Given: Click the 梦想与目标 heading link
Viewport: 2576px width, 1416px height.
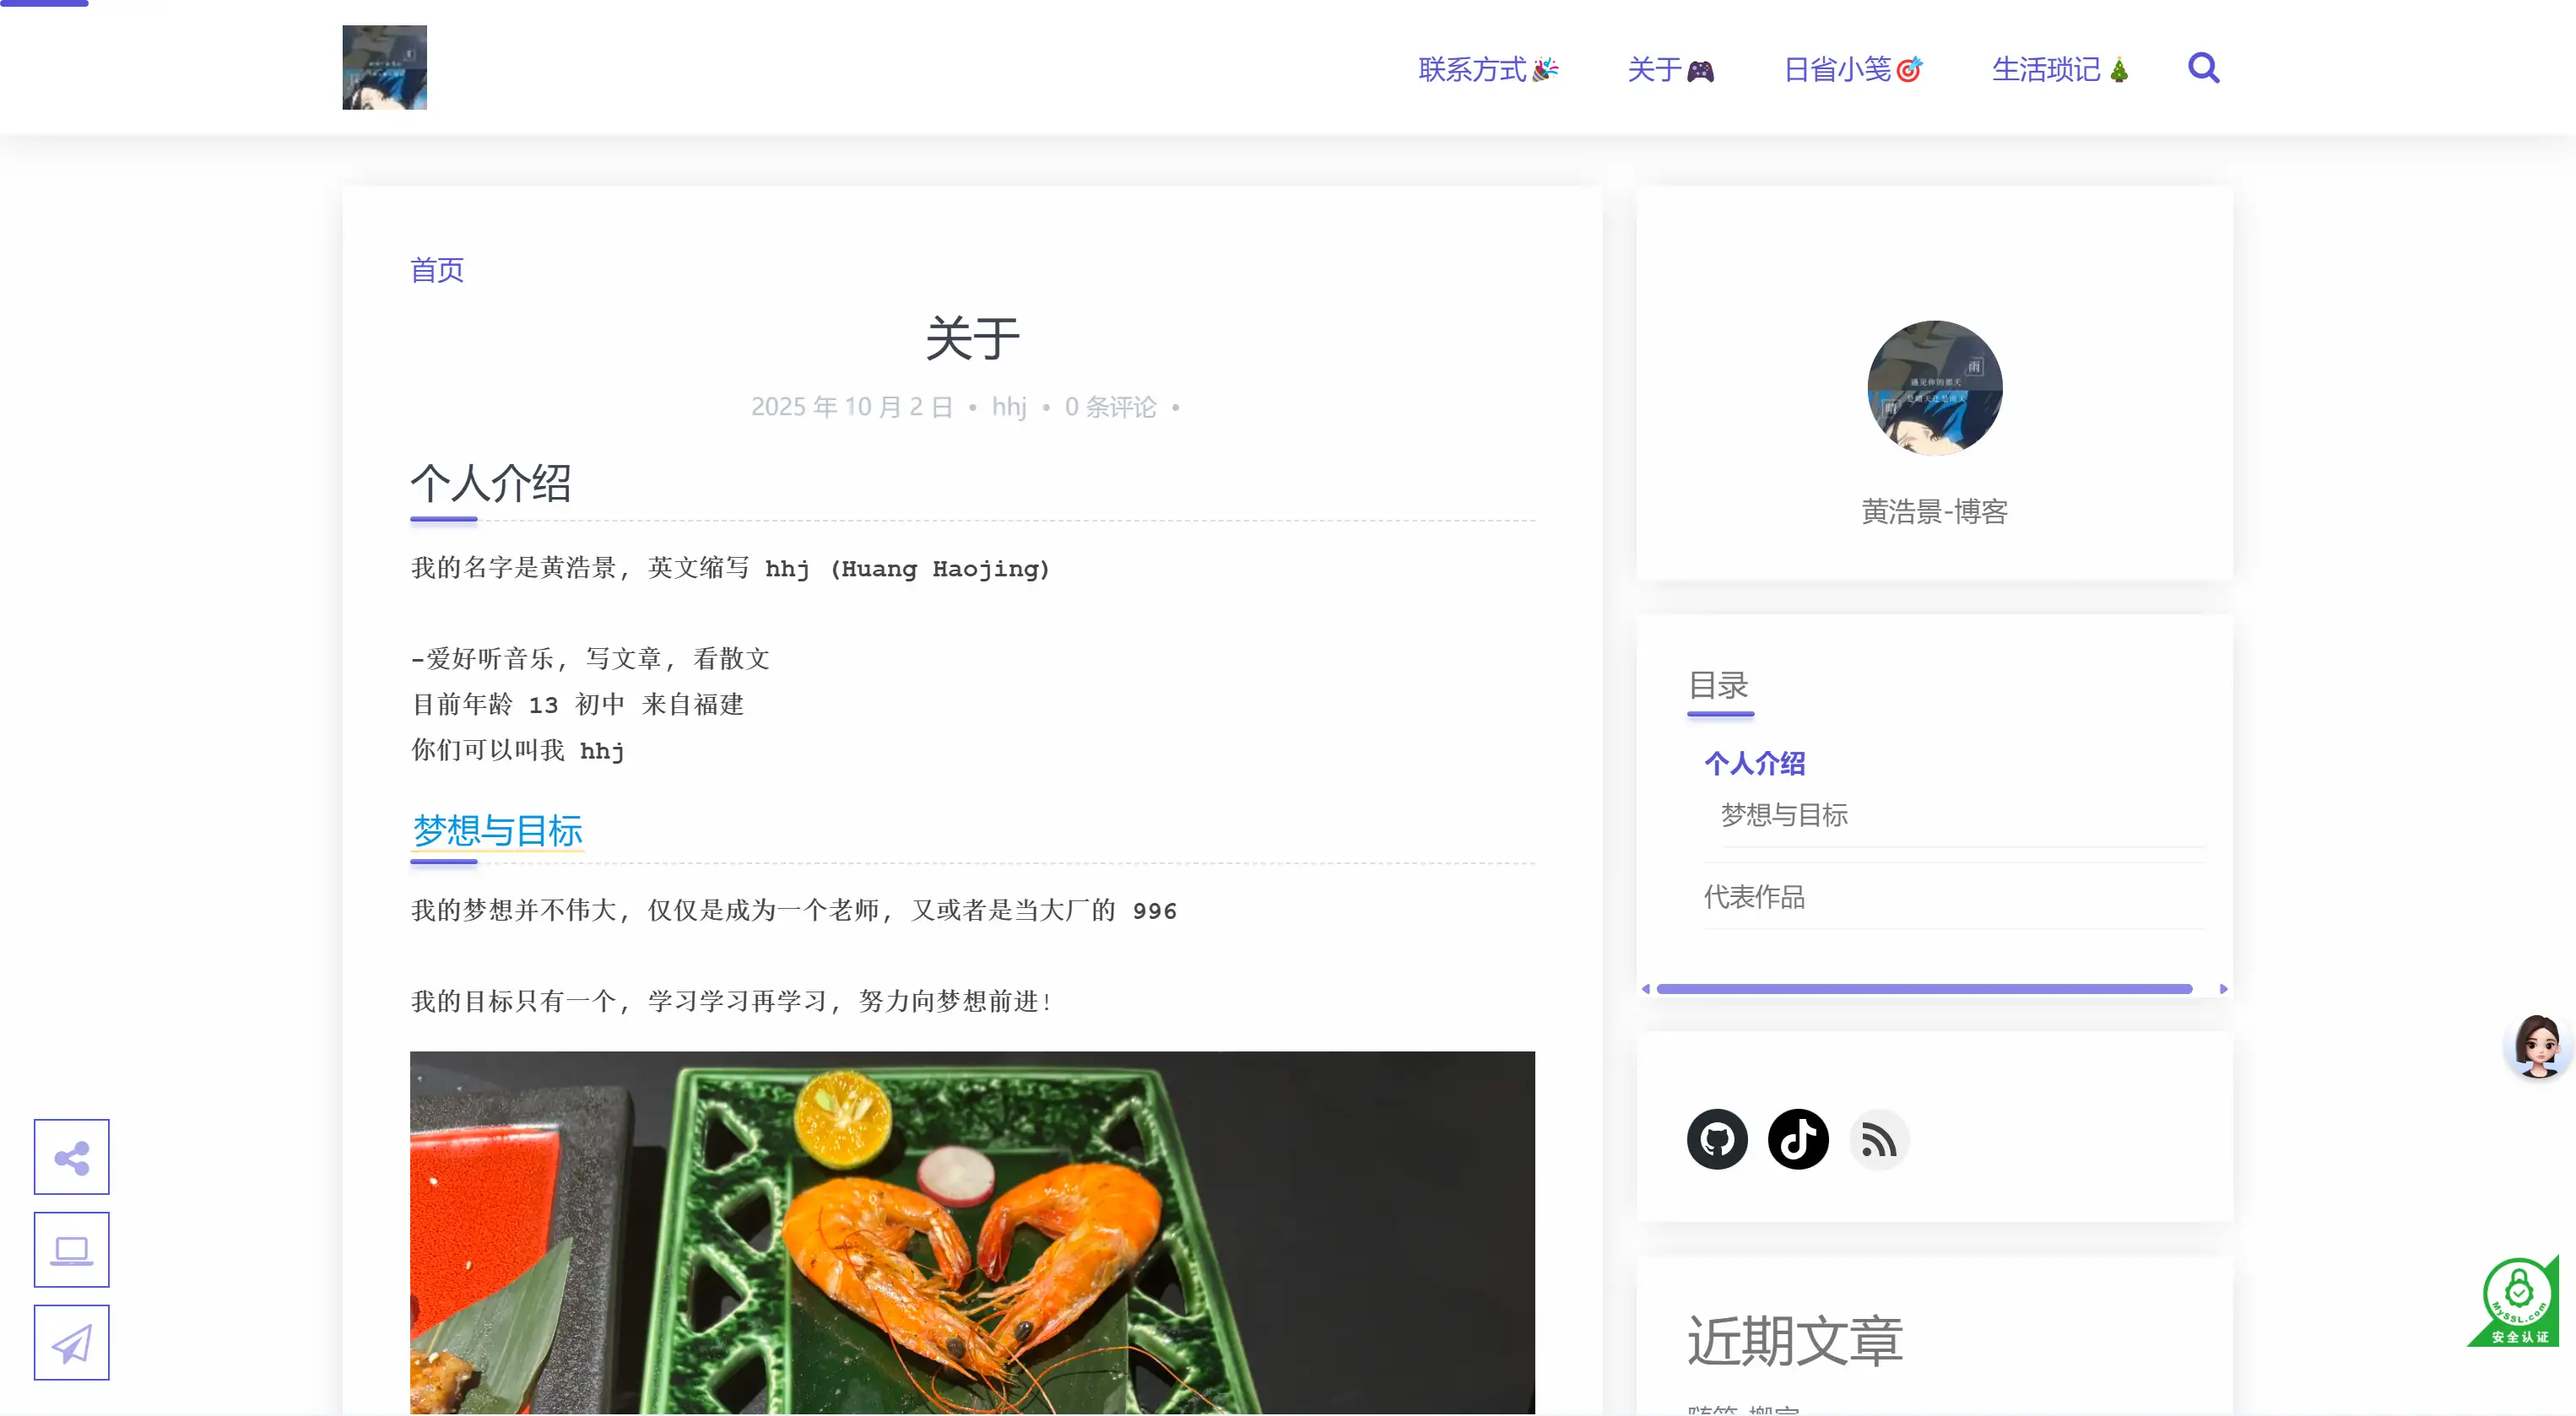Looking at the screenshot, I should pyautogui.click(x=497, y=830).
